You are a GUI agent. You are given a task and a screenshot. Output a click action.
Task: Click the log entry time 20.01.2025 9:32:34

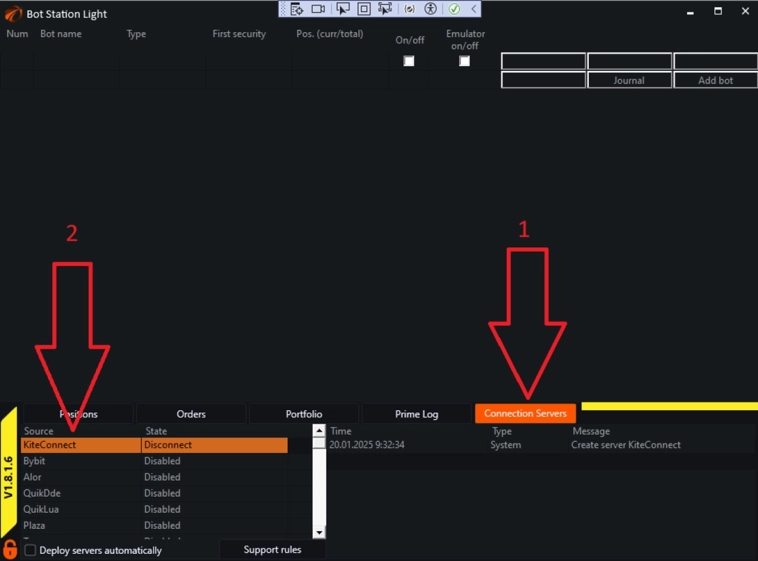click(x=367, y=445)
